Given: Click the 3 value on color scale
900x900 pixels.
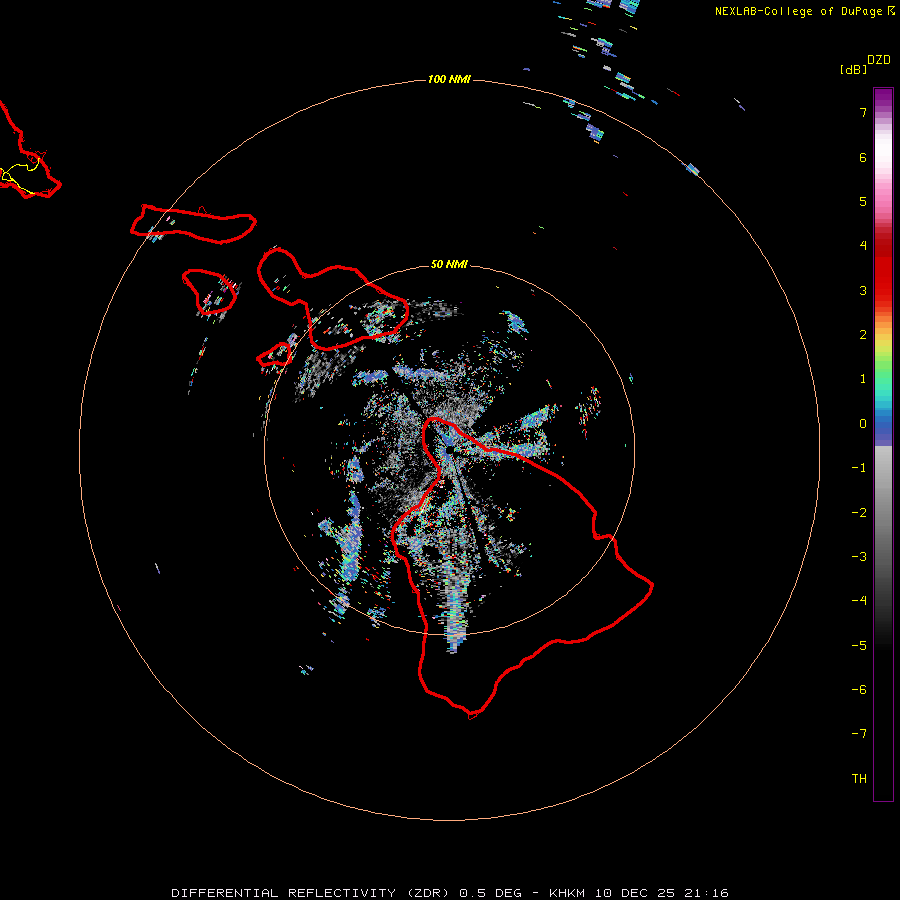Looking at the screenshot, I should click(x=863, y=290).
